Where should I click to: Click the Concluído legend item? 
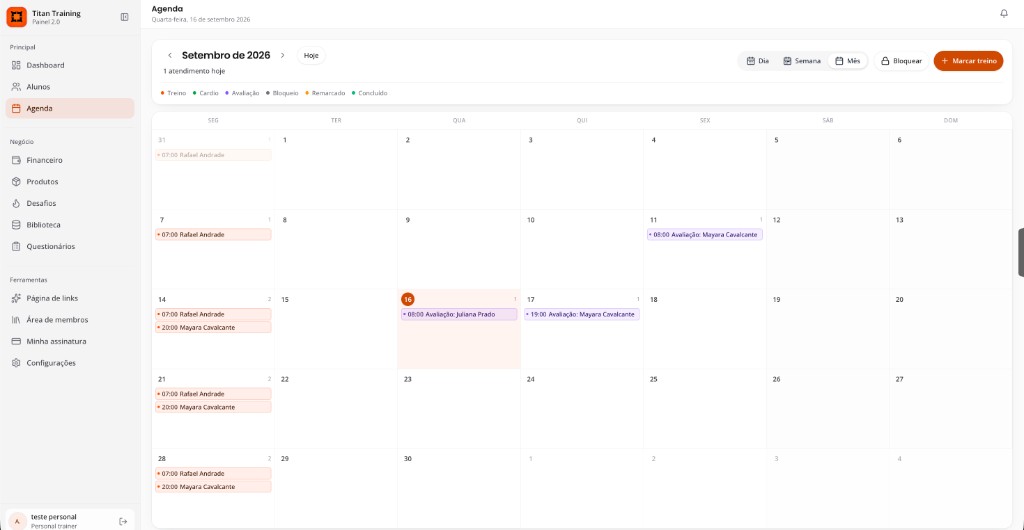[x=370, y=93]
